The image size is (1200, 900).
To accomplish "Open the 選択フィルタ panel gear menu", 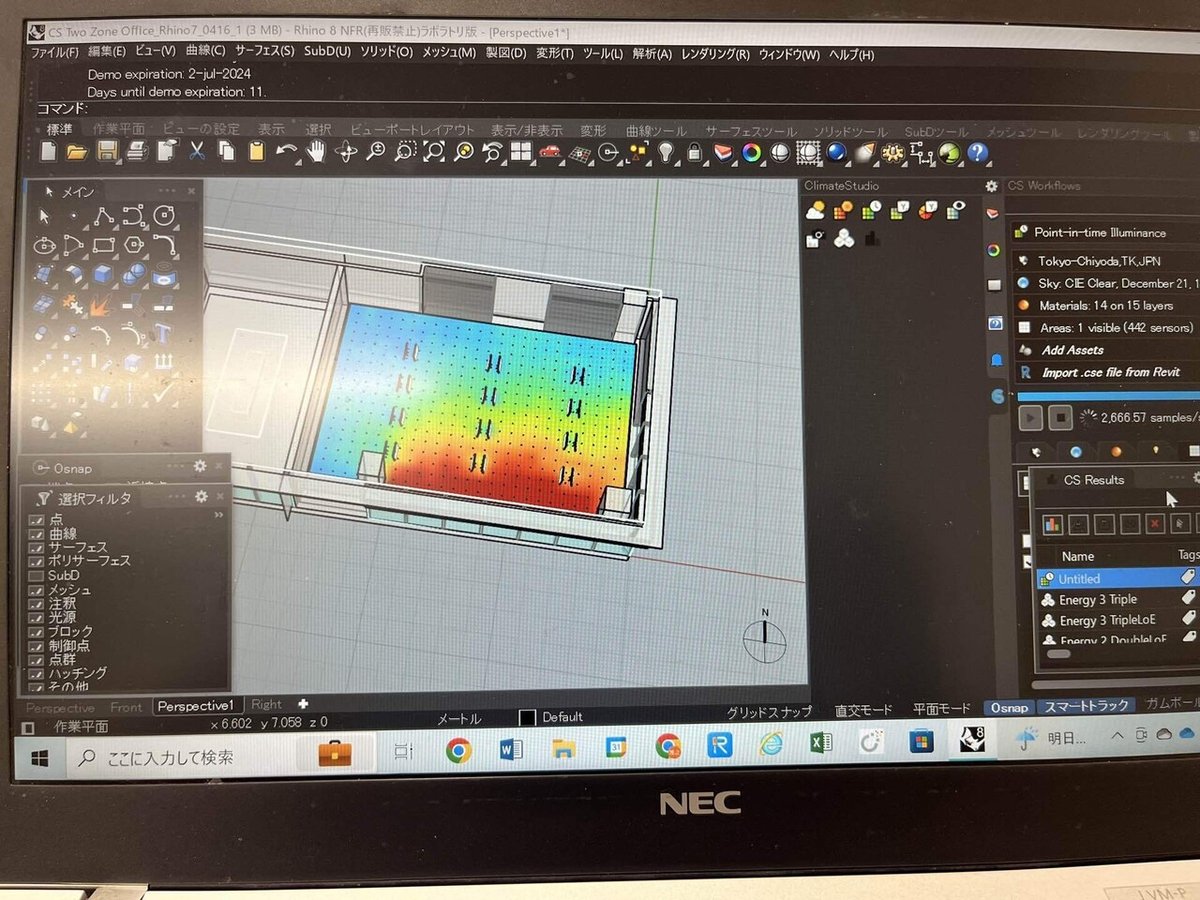I will point(201,497).
